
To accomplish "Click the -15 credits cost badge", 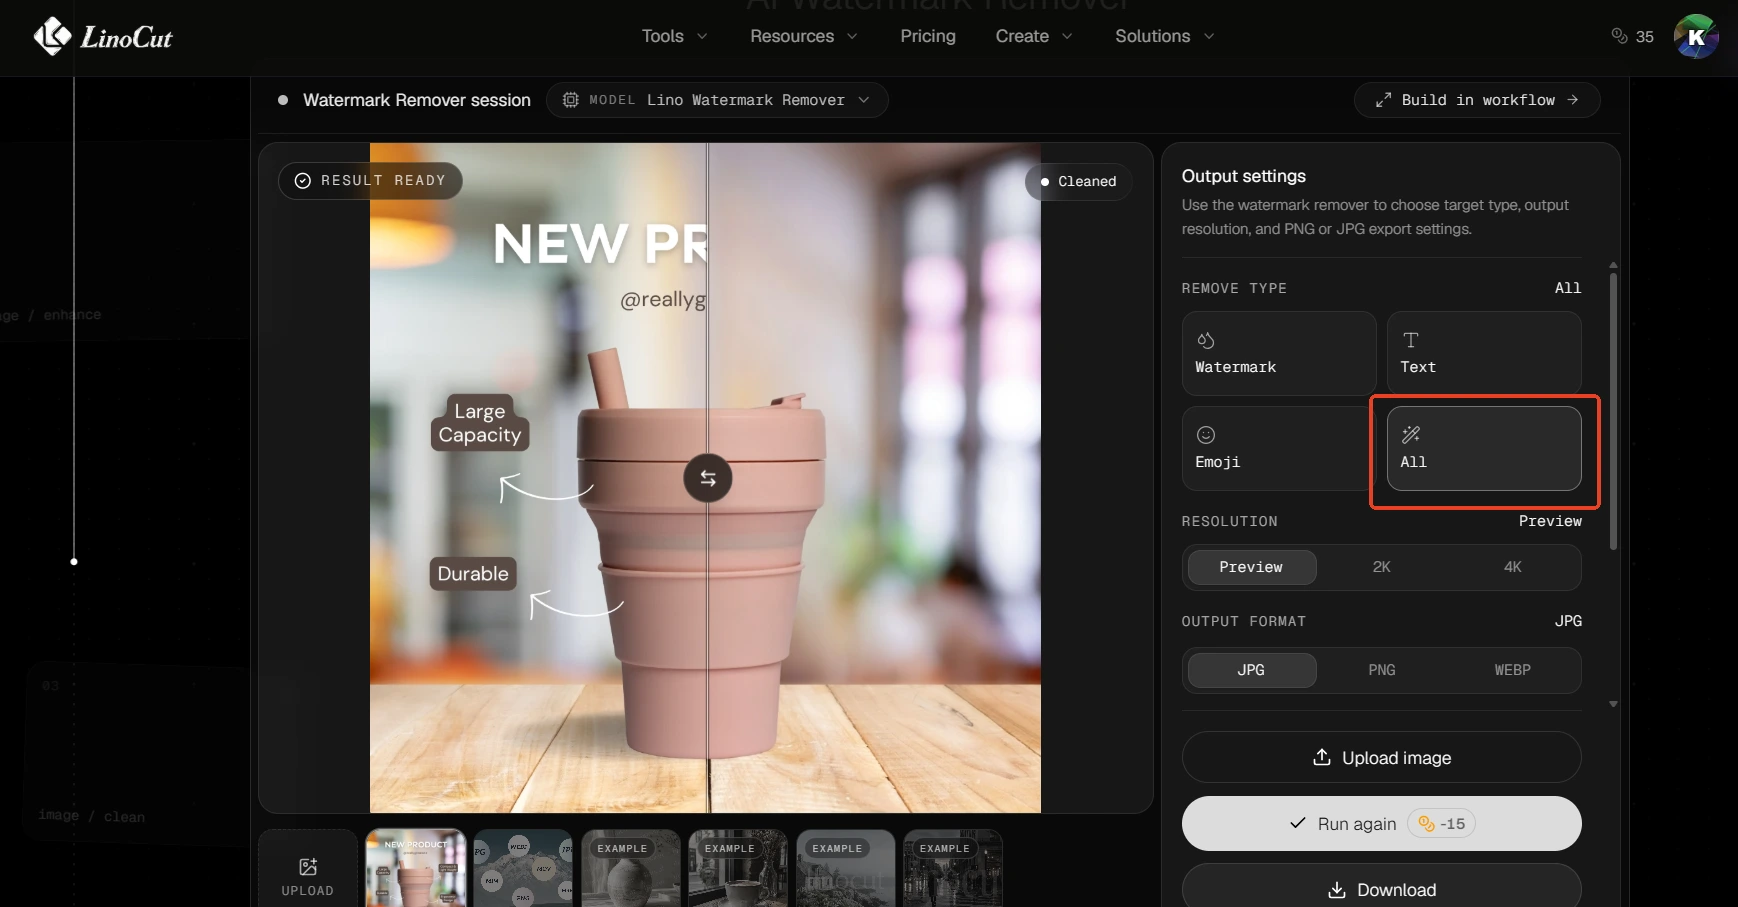I will [1441, 824].
